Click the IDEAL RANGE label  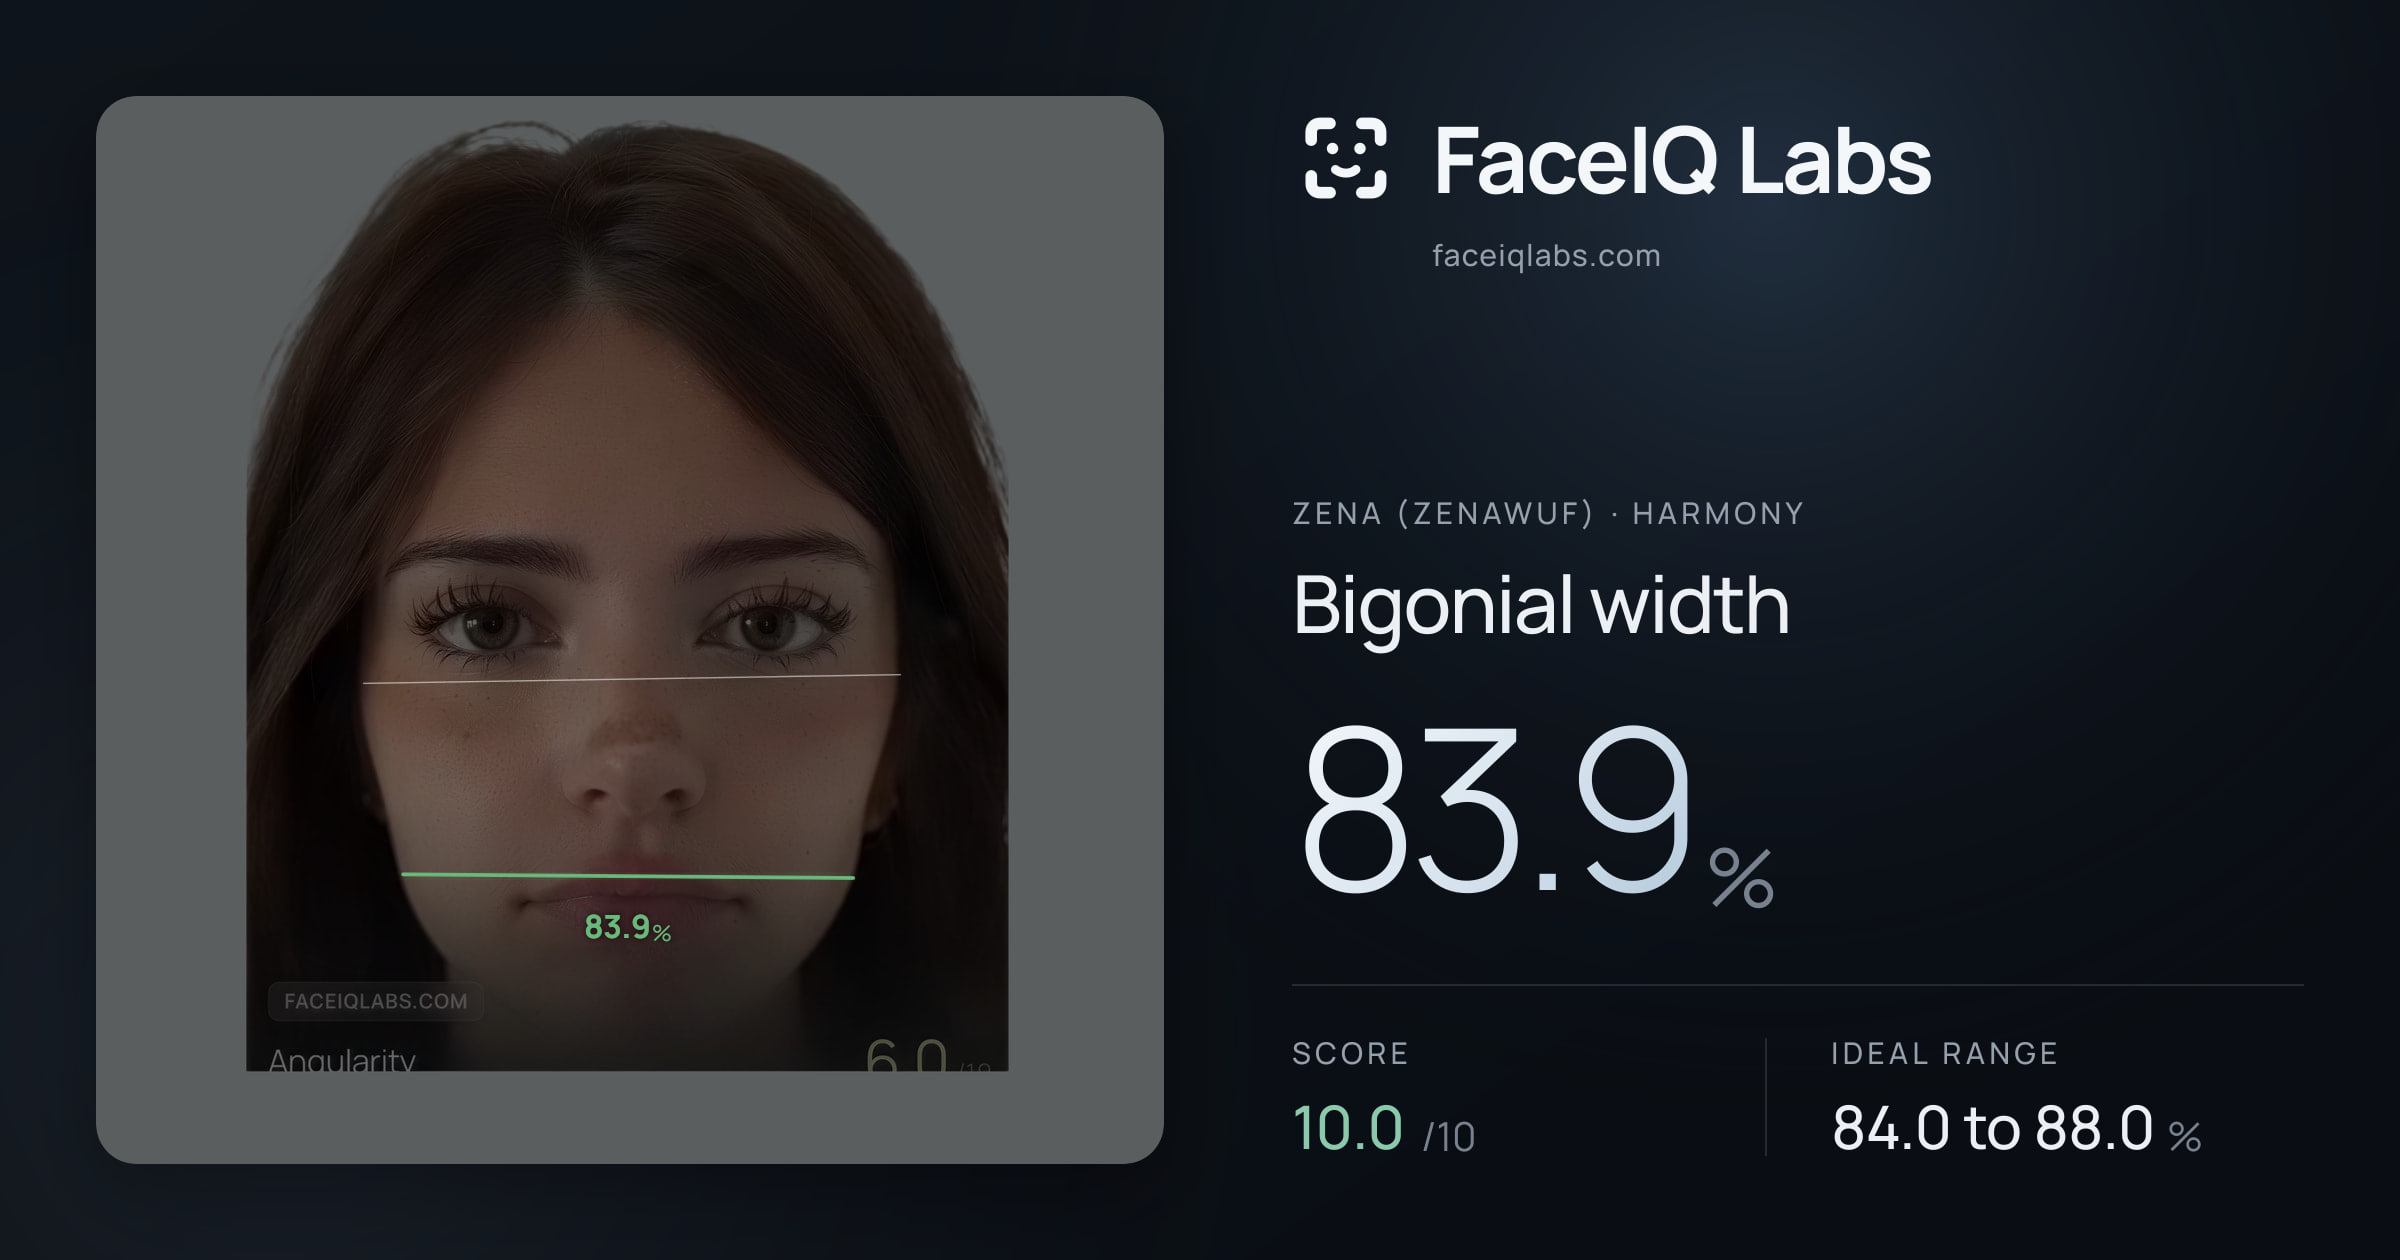point(1944,1053)
